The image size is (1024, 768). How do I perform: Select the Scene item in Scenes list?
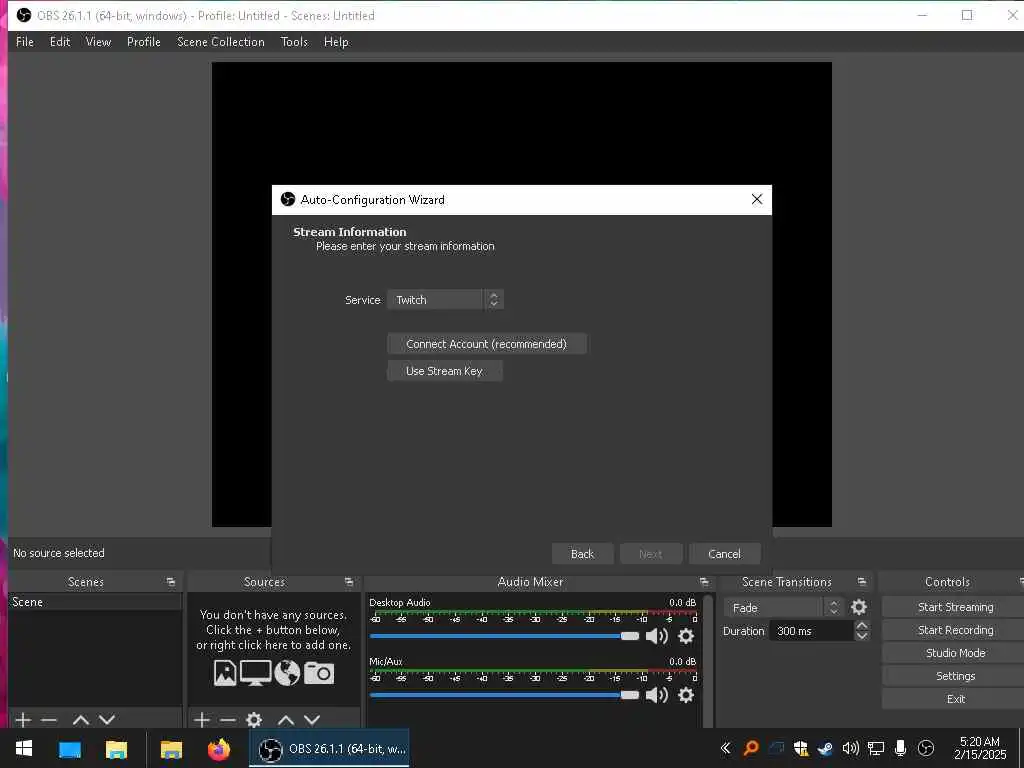pyautogui.click(x=95, y=602)
